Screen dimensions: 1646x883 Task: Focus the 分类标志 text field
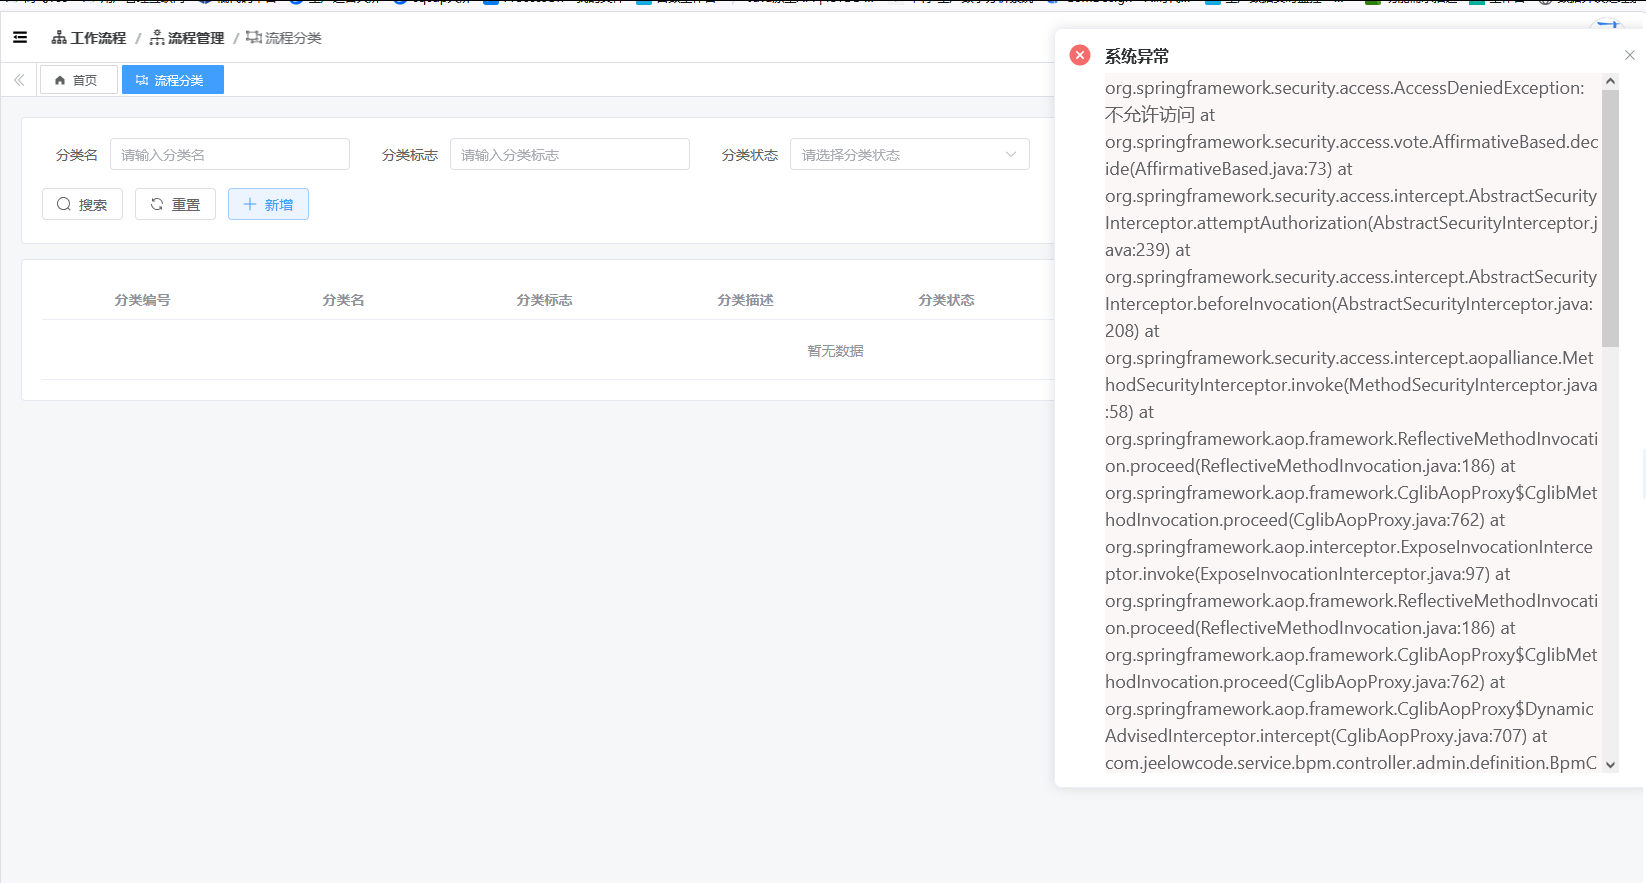569,155
